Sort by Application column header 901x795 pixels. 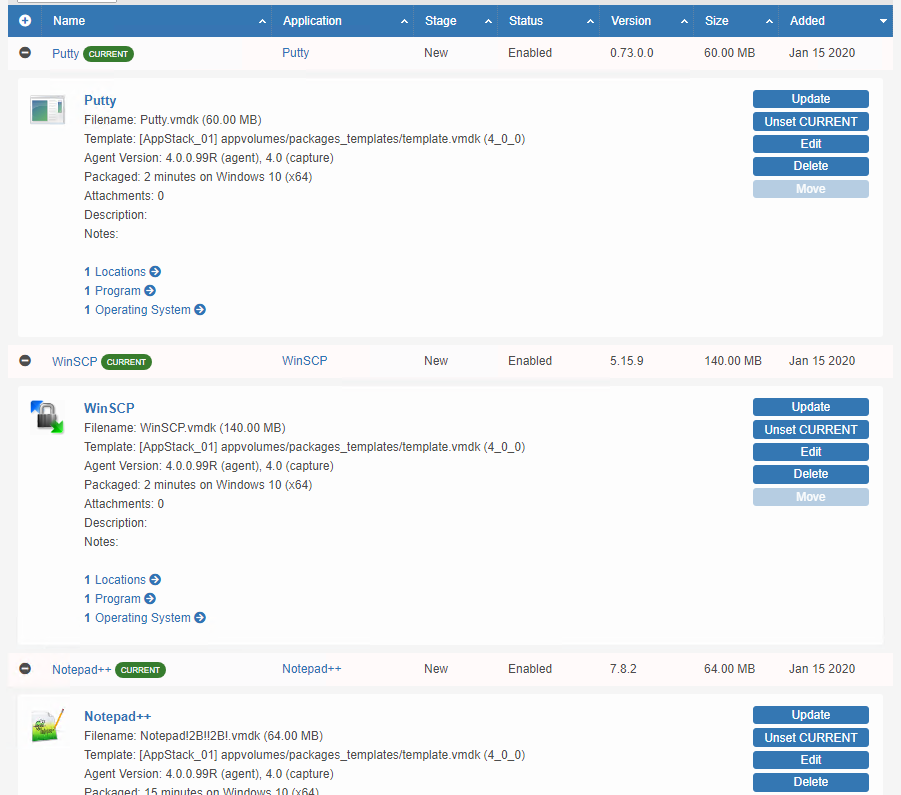tap(342, 21)
